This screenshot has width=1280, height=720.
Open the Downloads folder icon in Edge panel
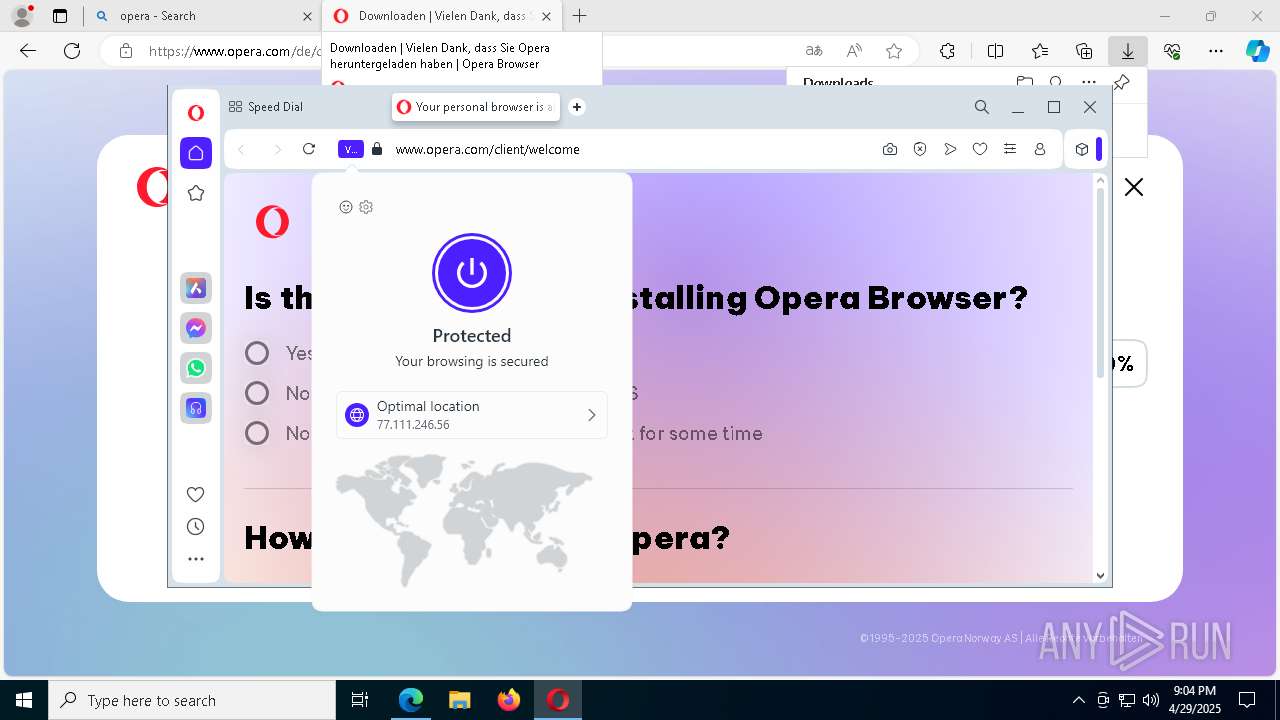pos(1024,82)
